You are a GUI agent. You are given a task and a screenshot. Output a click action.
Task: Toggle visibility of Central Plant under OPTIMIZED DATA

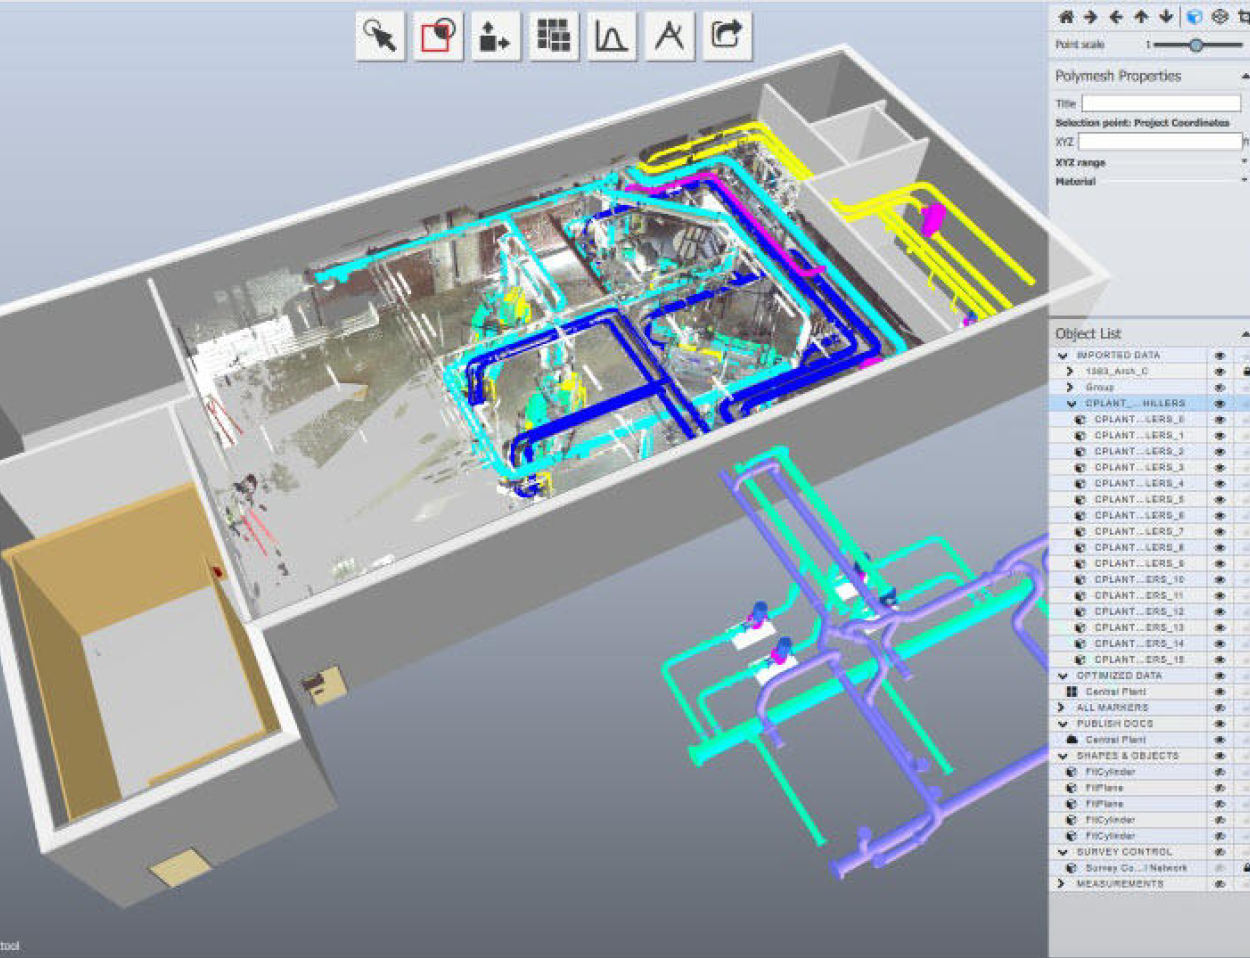1219,691
